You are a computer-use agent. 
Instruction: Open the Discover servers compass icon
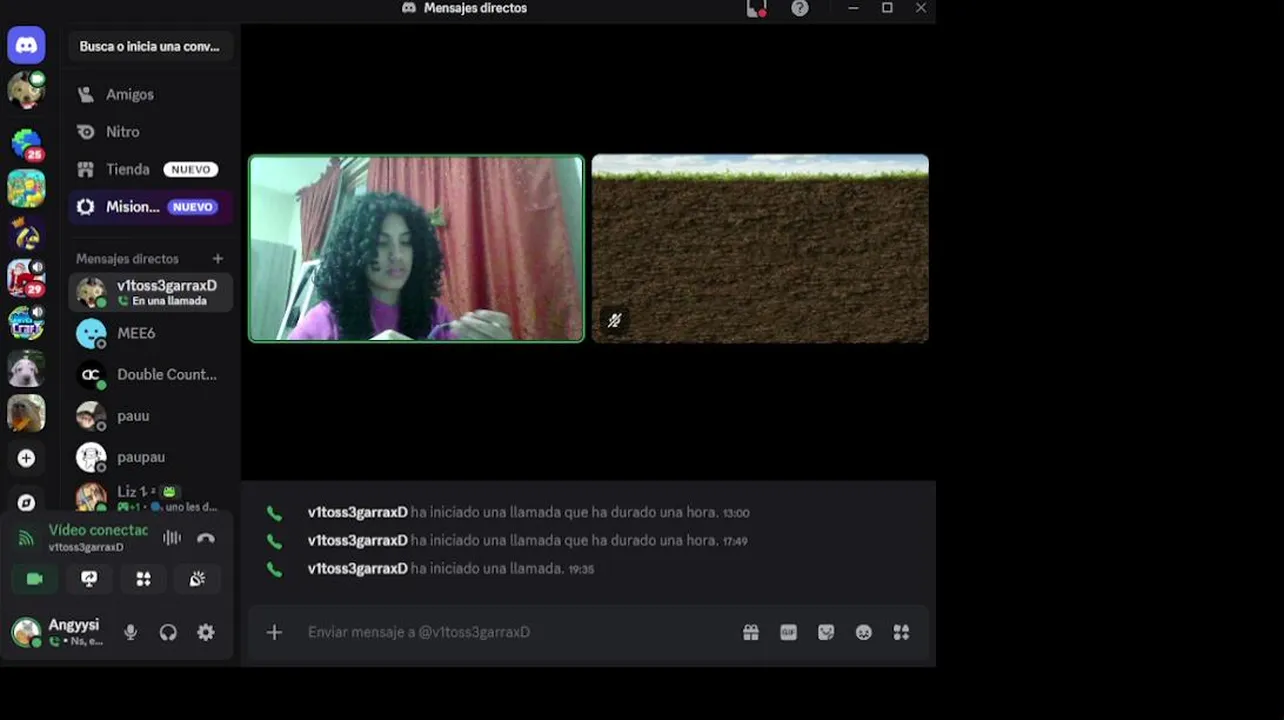[x=26, y=503]
